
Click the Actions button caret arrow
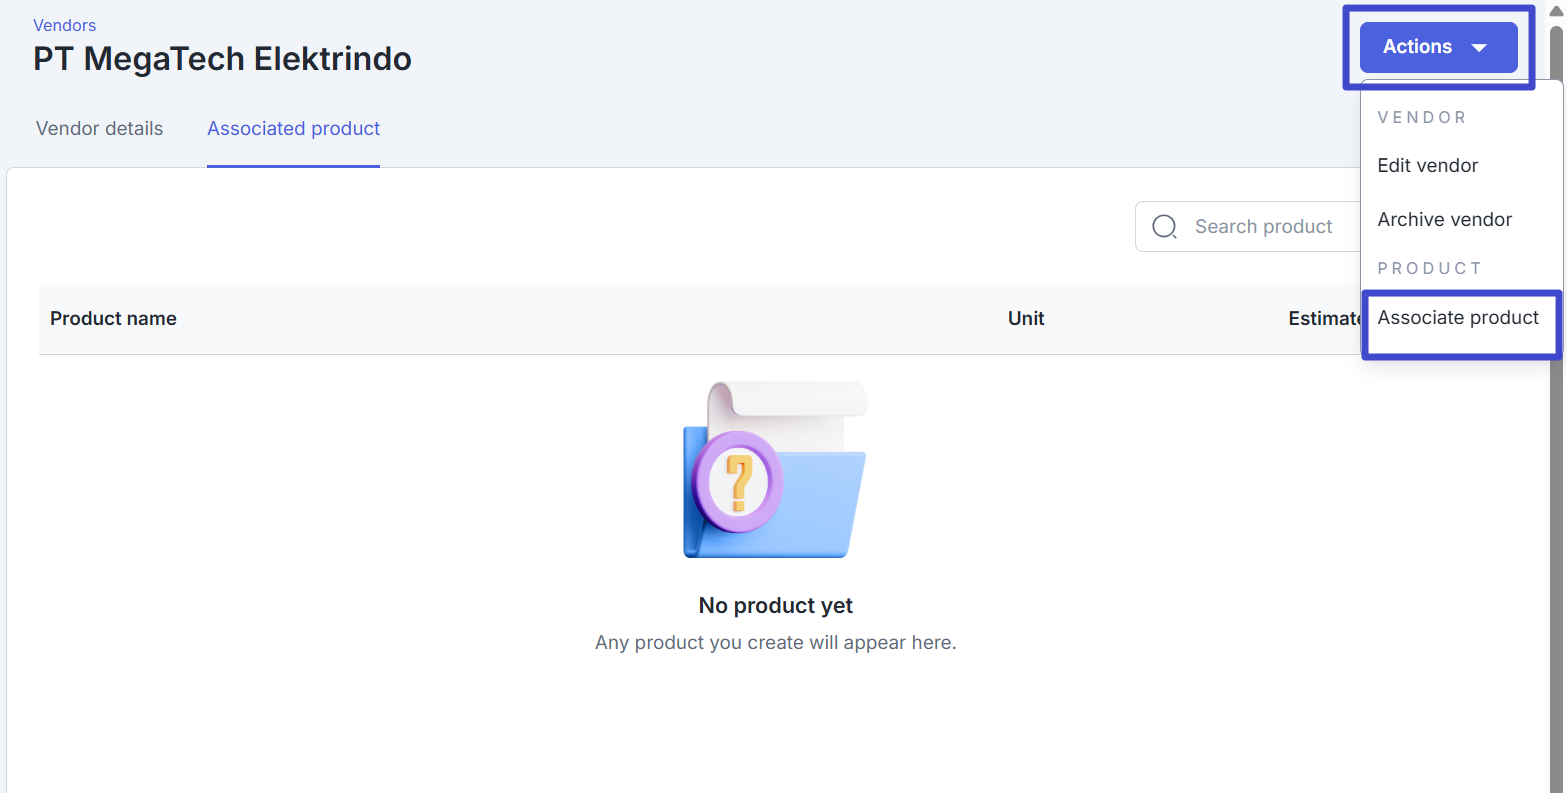pos(1479,48)
